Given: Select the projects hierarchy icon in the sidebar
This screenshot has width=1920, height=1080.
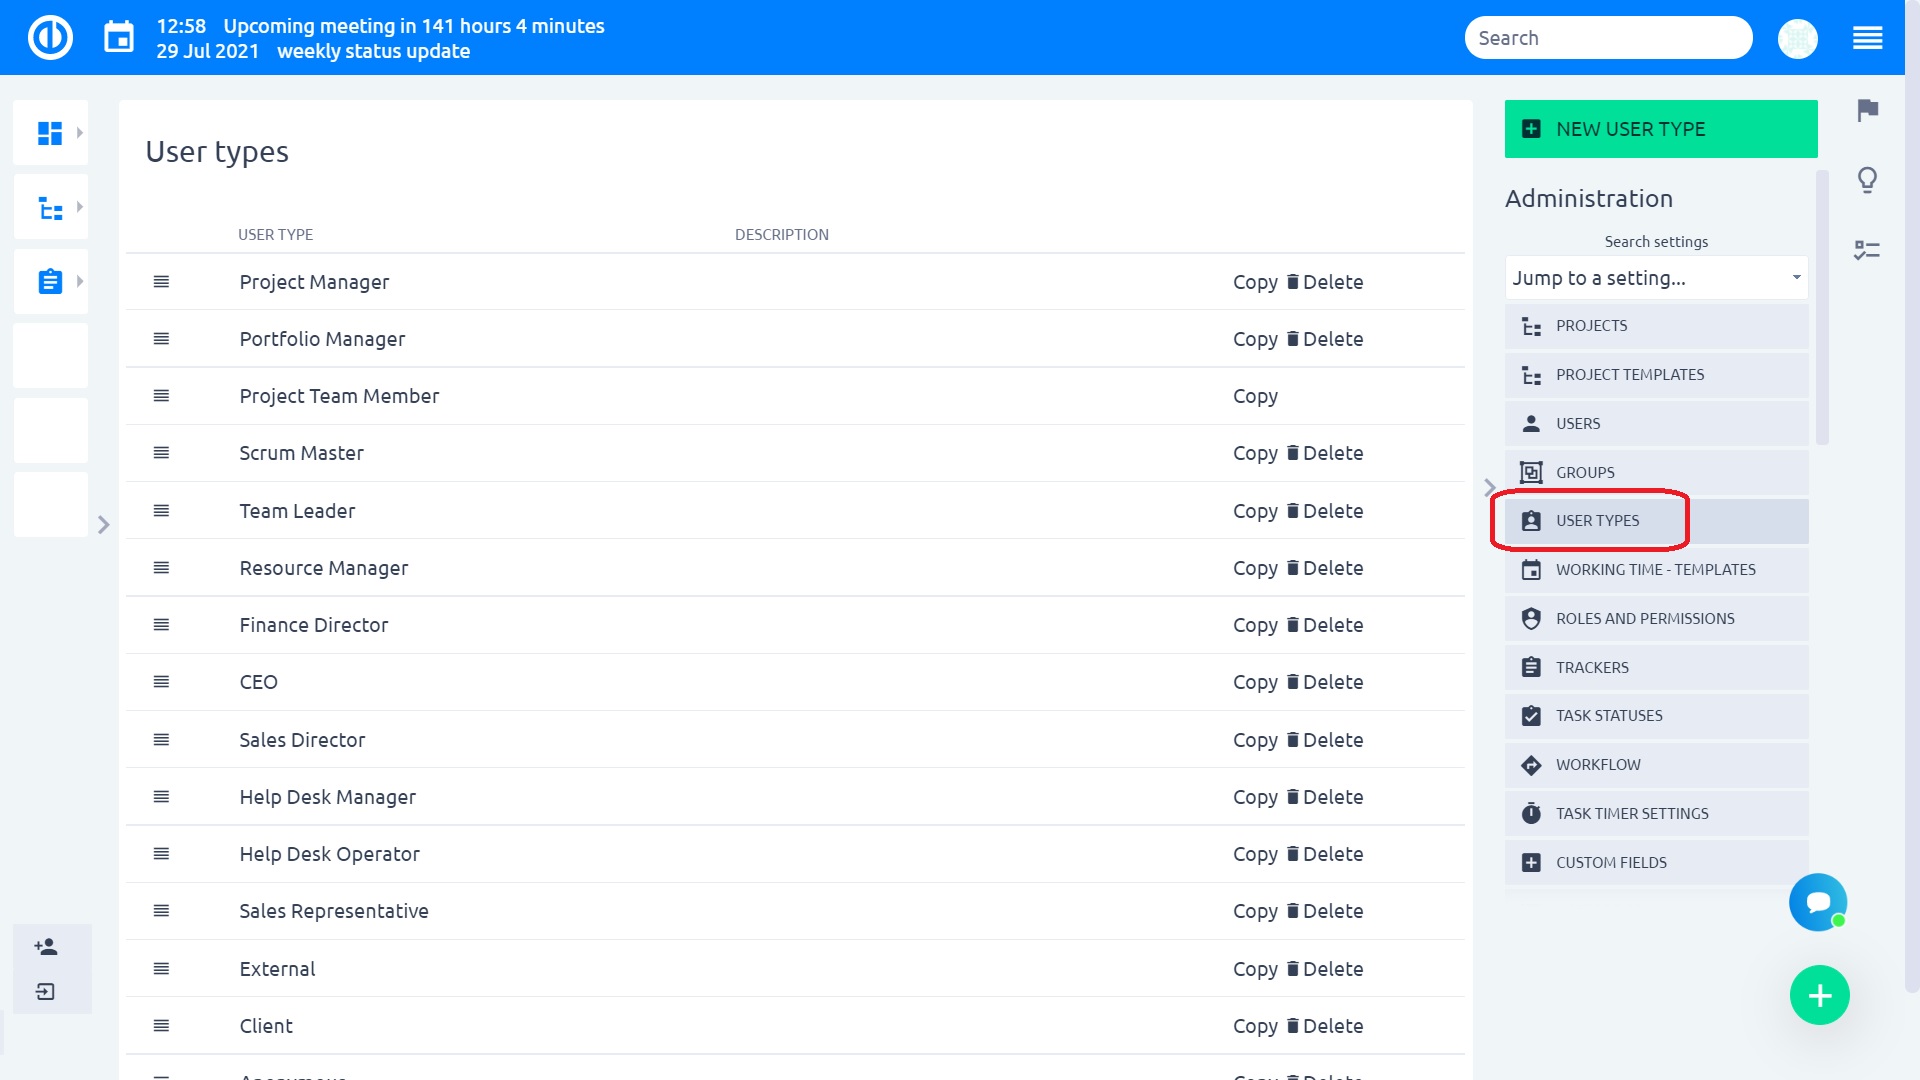Looking at the screenshot, I should tap(49, 206).
